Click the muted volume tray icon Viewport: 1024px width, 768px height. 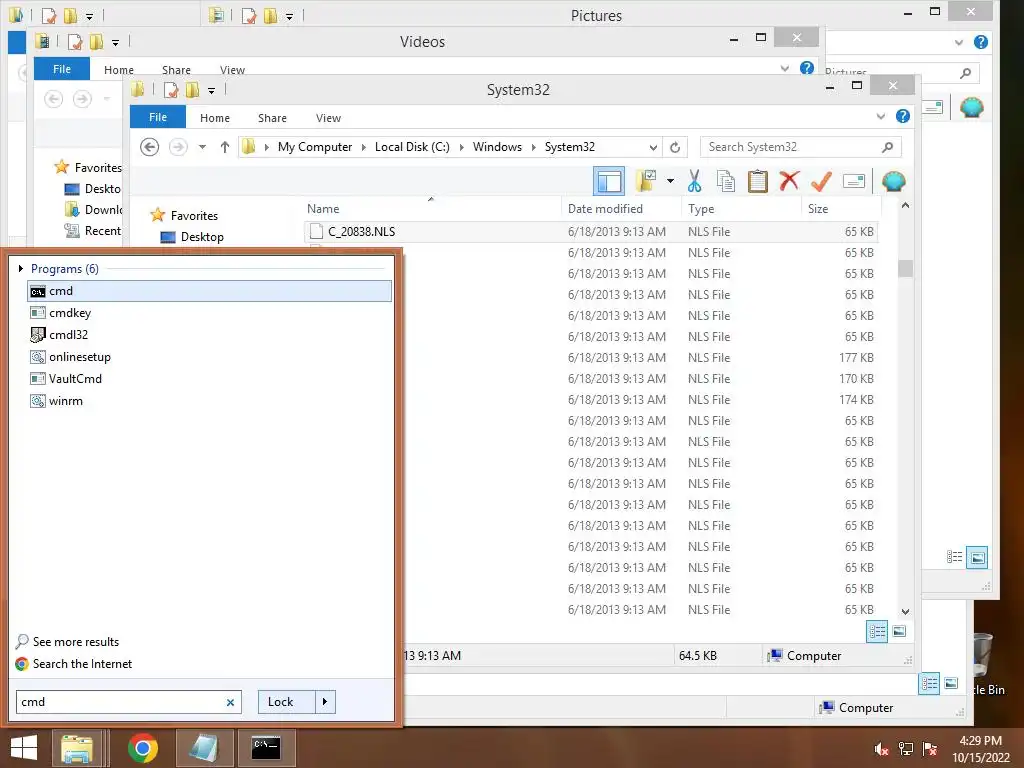tap(881, 749)
